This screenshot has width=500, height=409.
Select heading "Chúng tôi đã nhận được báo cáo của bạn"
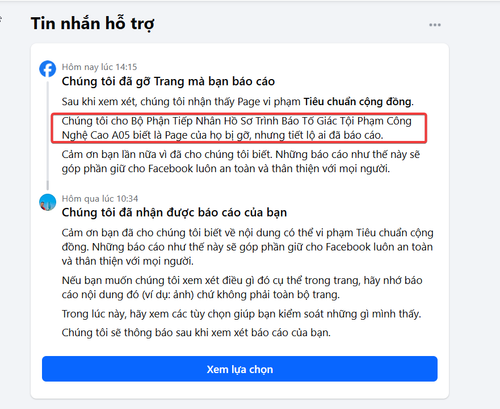[174, 212]
